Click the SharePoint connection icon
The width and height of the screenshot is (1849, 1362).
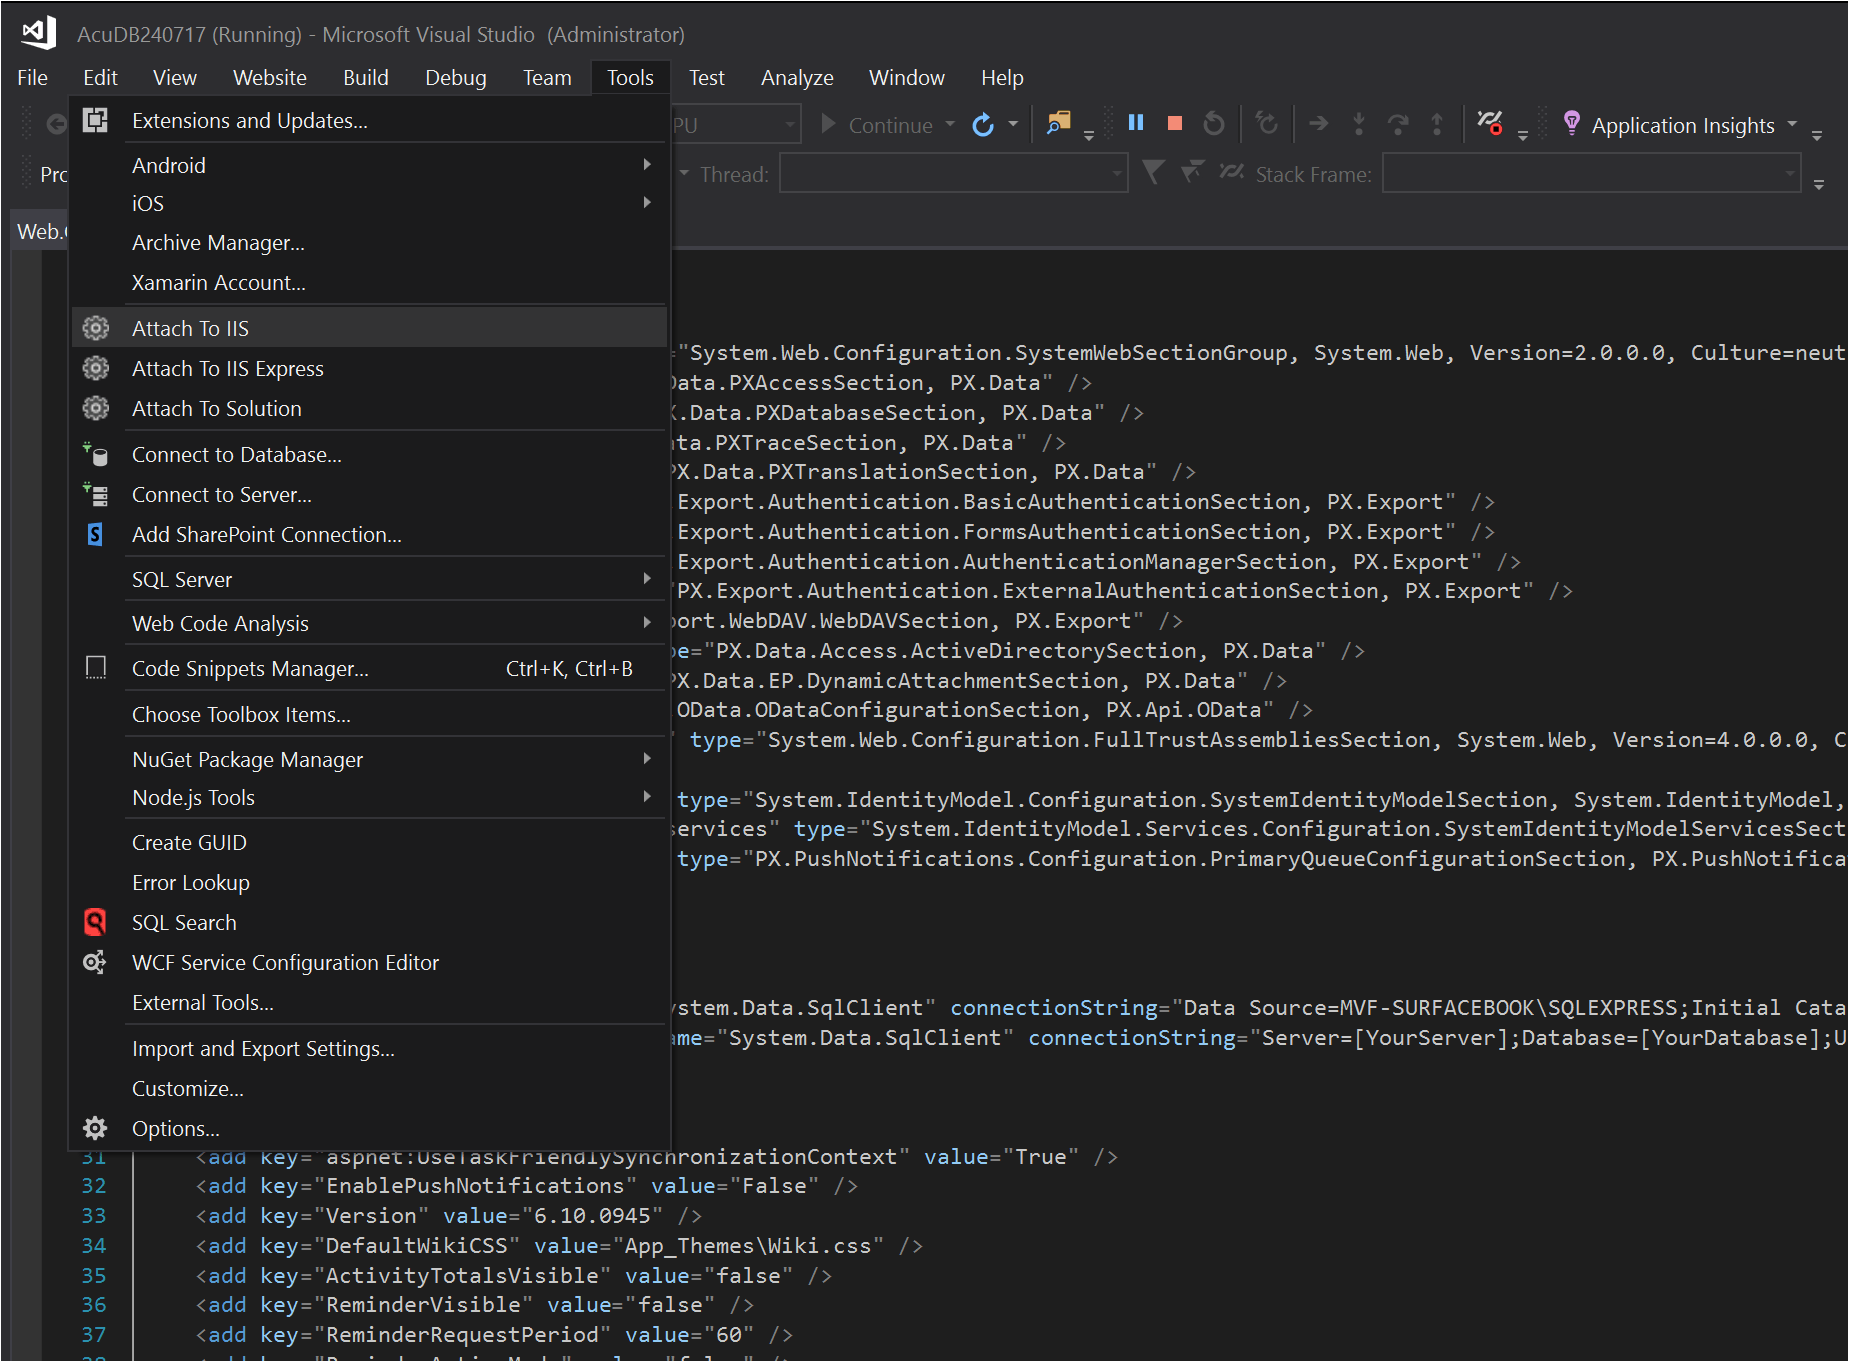(x=95, y=534)
